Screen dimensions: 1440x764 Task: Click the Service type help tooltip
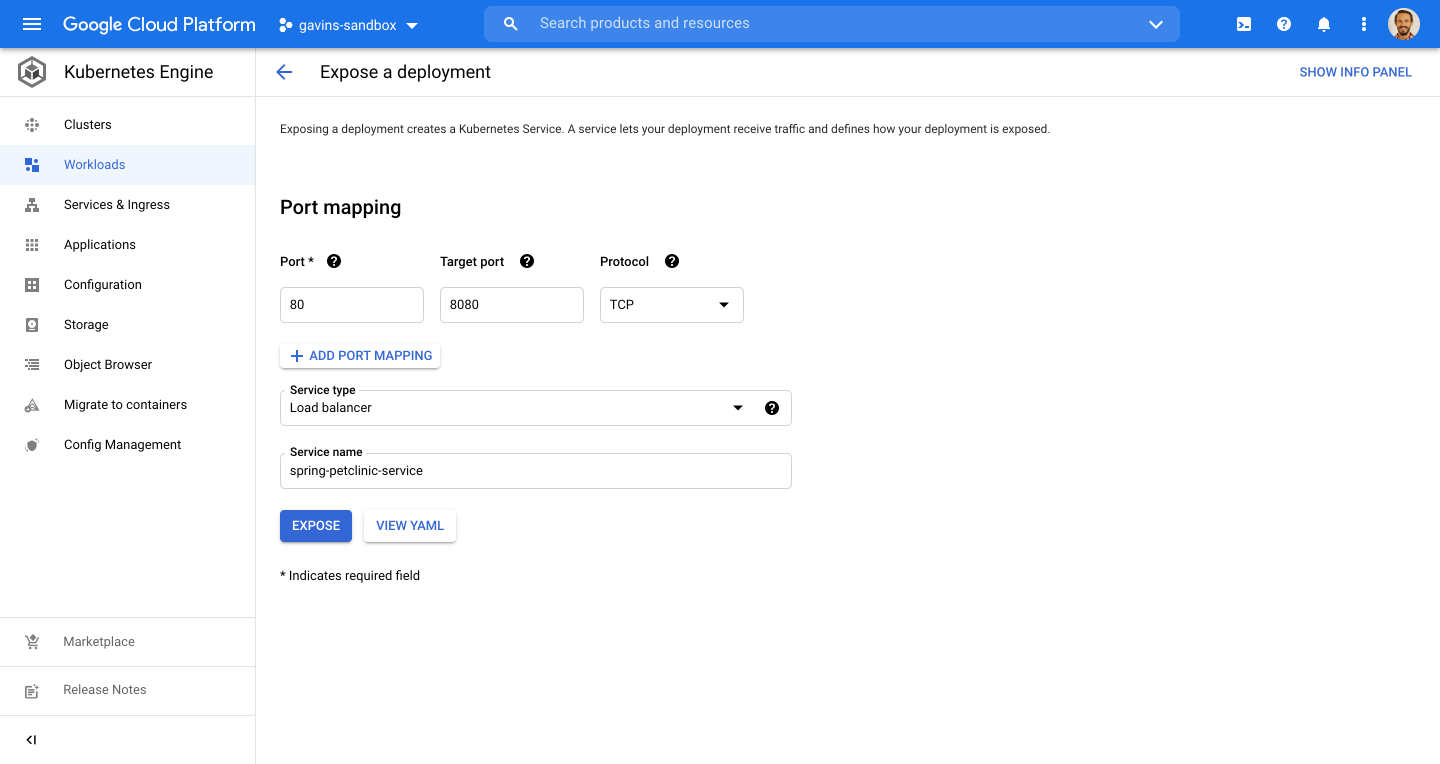(x=772, y=408)
